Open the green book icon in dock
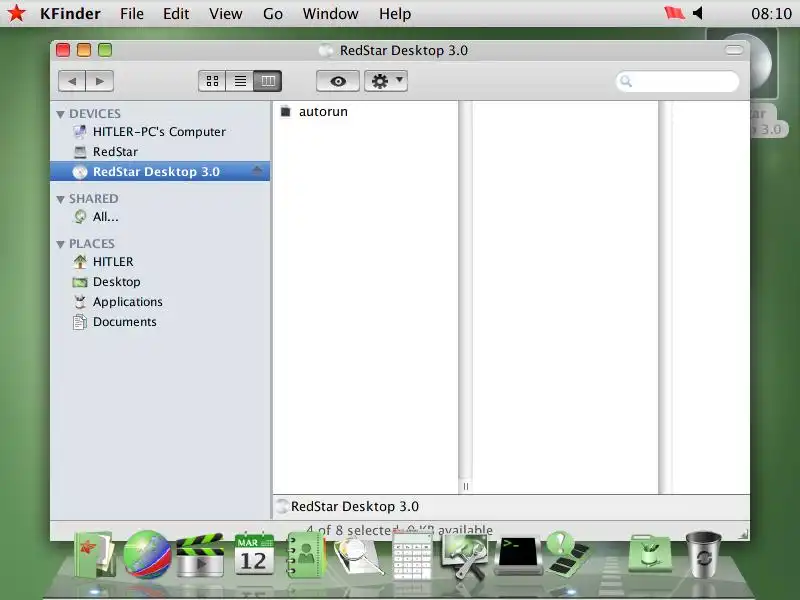800x600 pixels. [x=94, y=555]
